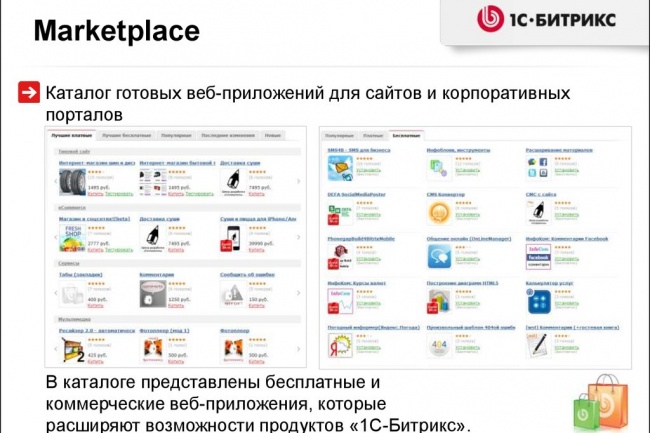Open the Последние изменения tab
The image size is (650, 433).
point(228,135)
